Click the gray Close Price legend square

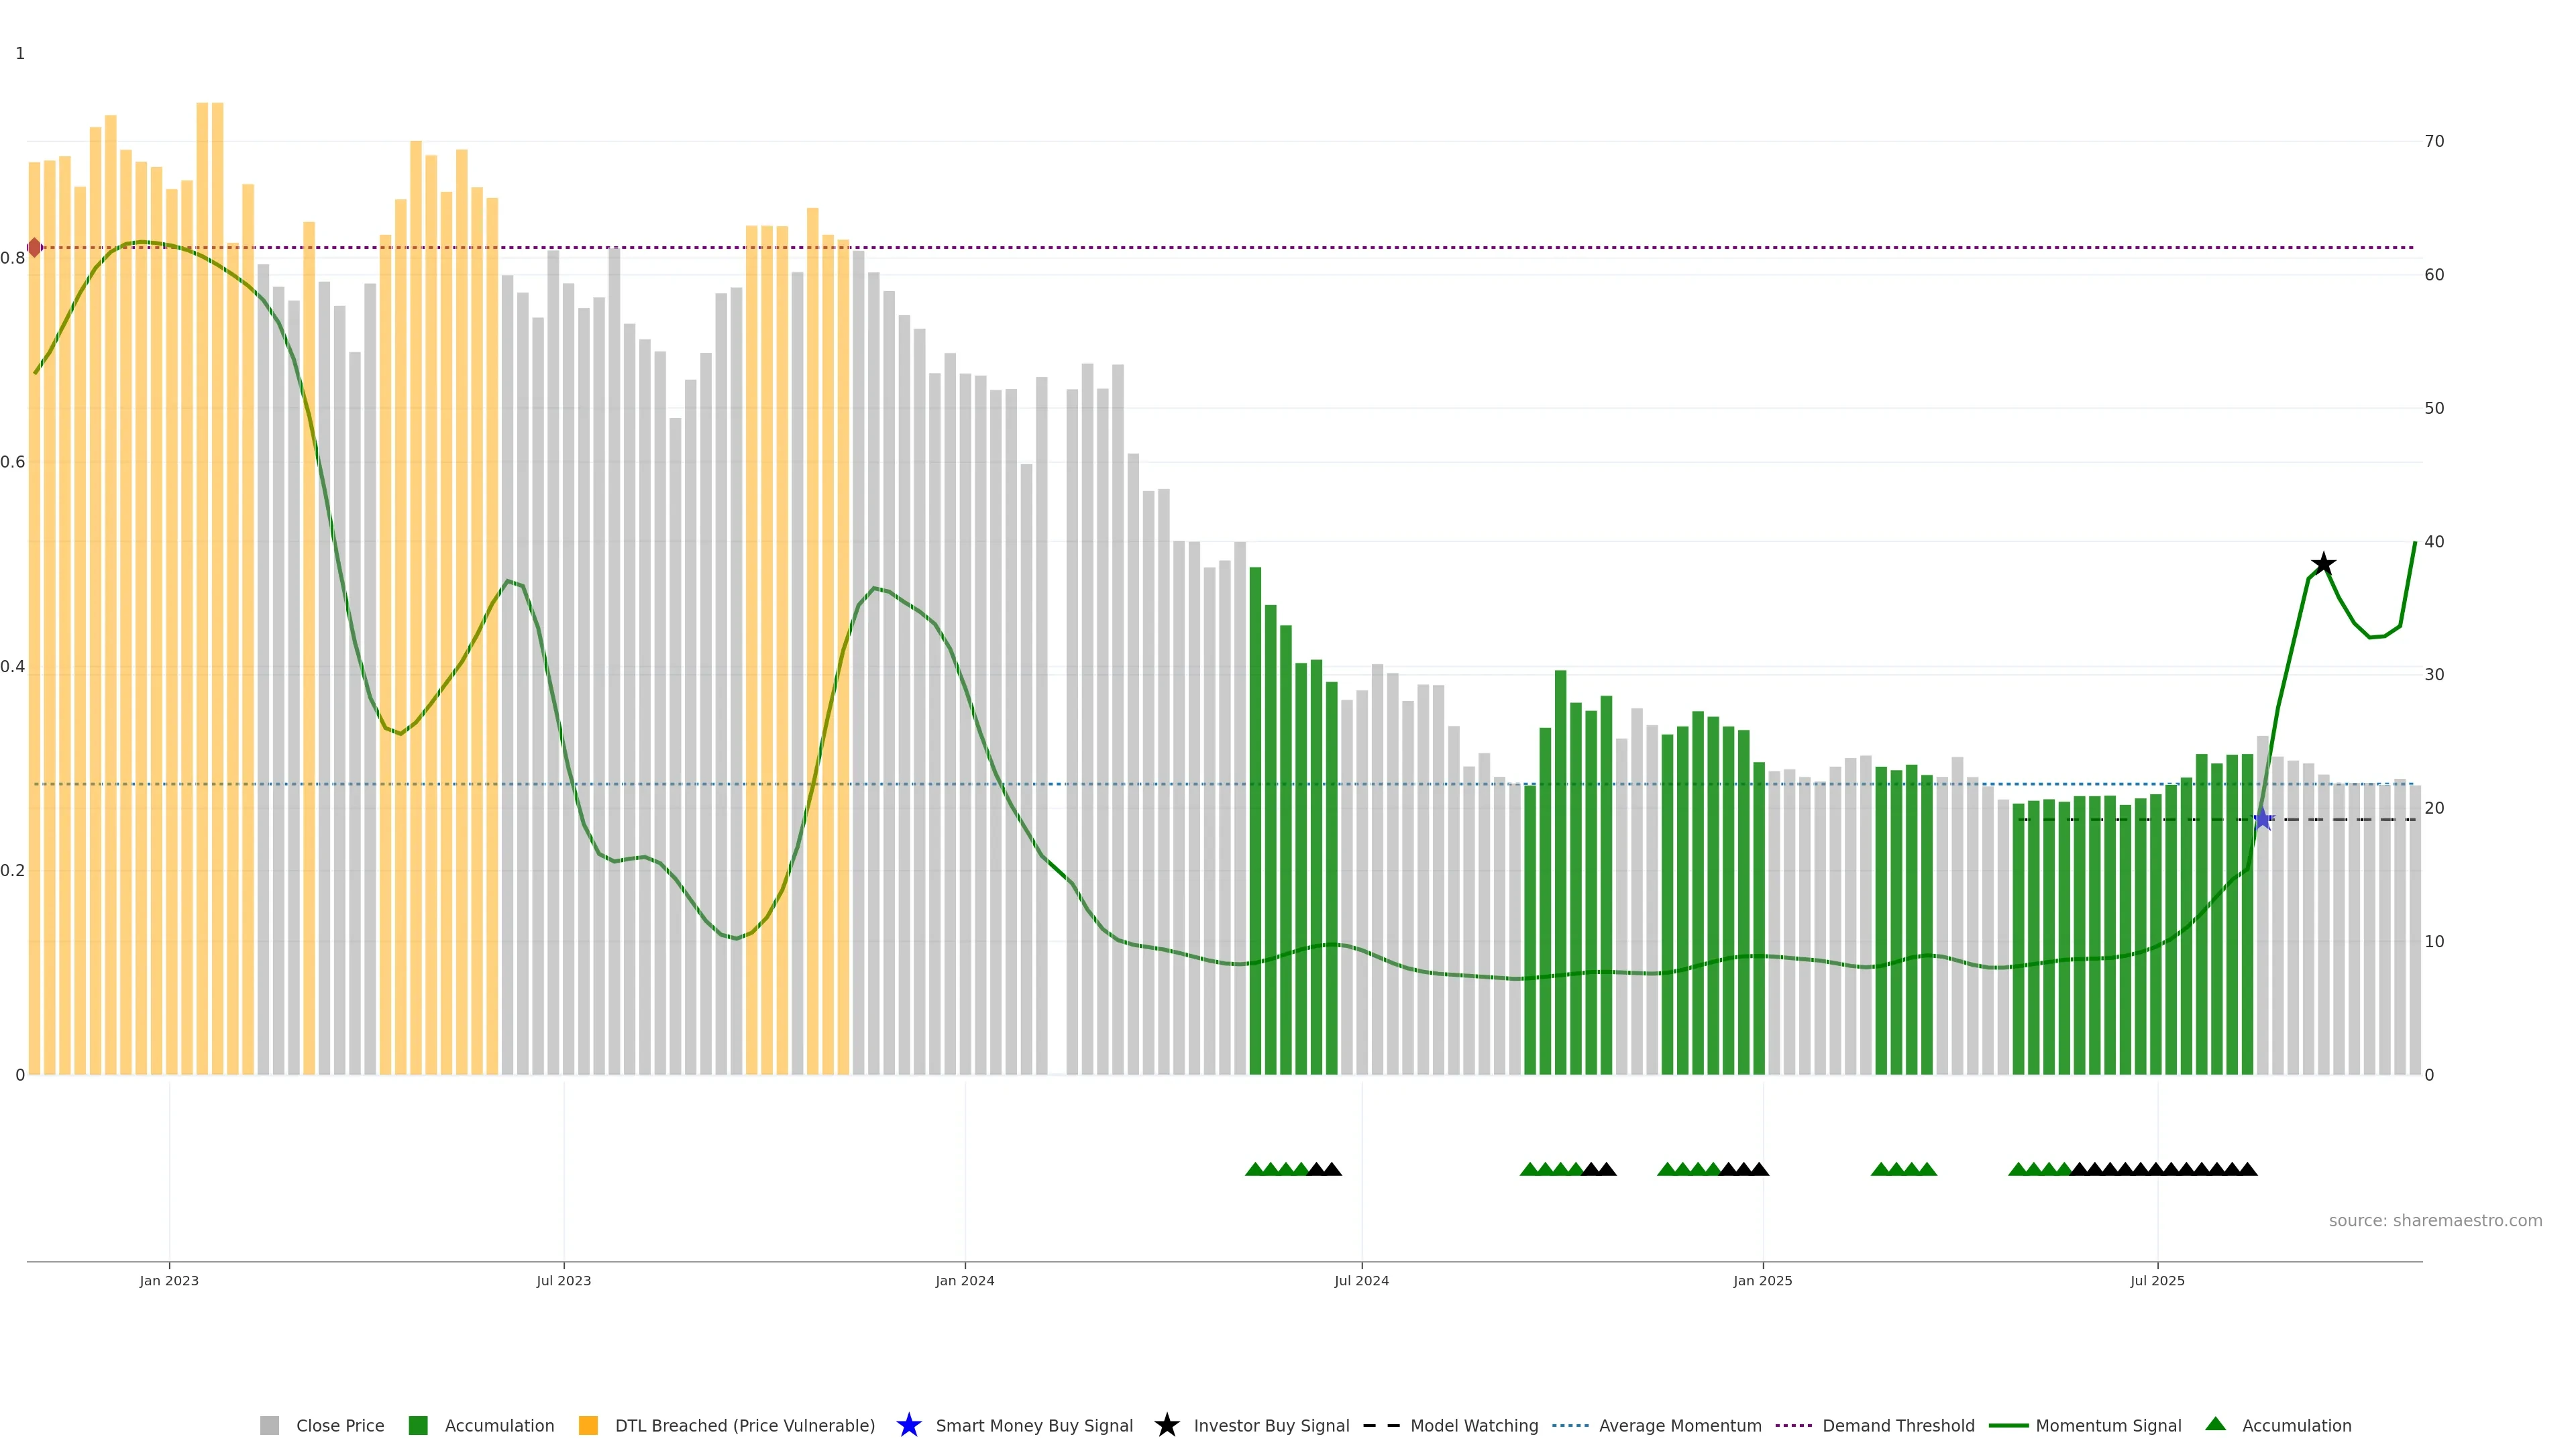coord(269,1425)
